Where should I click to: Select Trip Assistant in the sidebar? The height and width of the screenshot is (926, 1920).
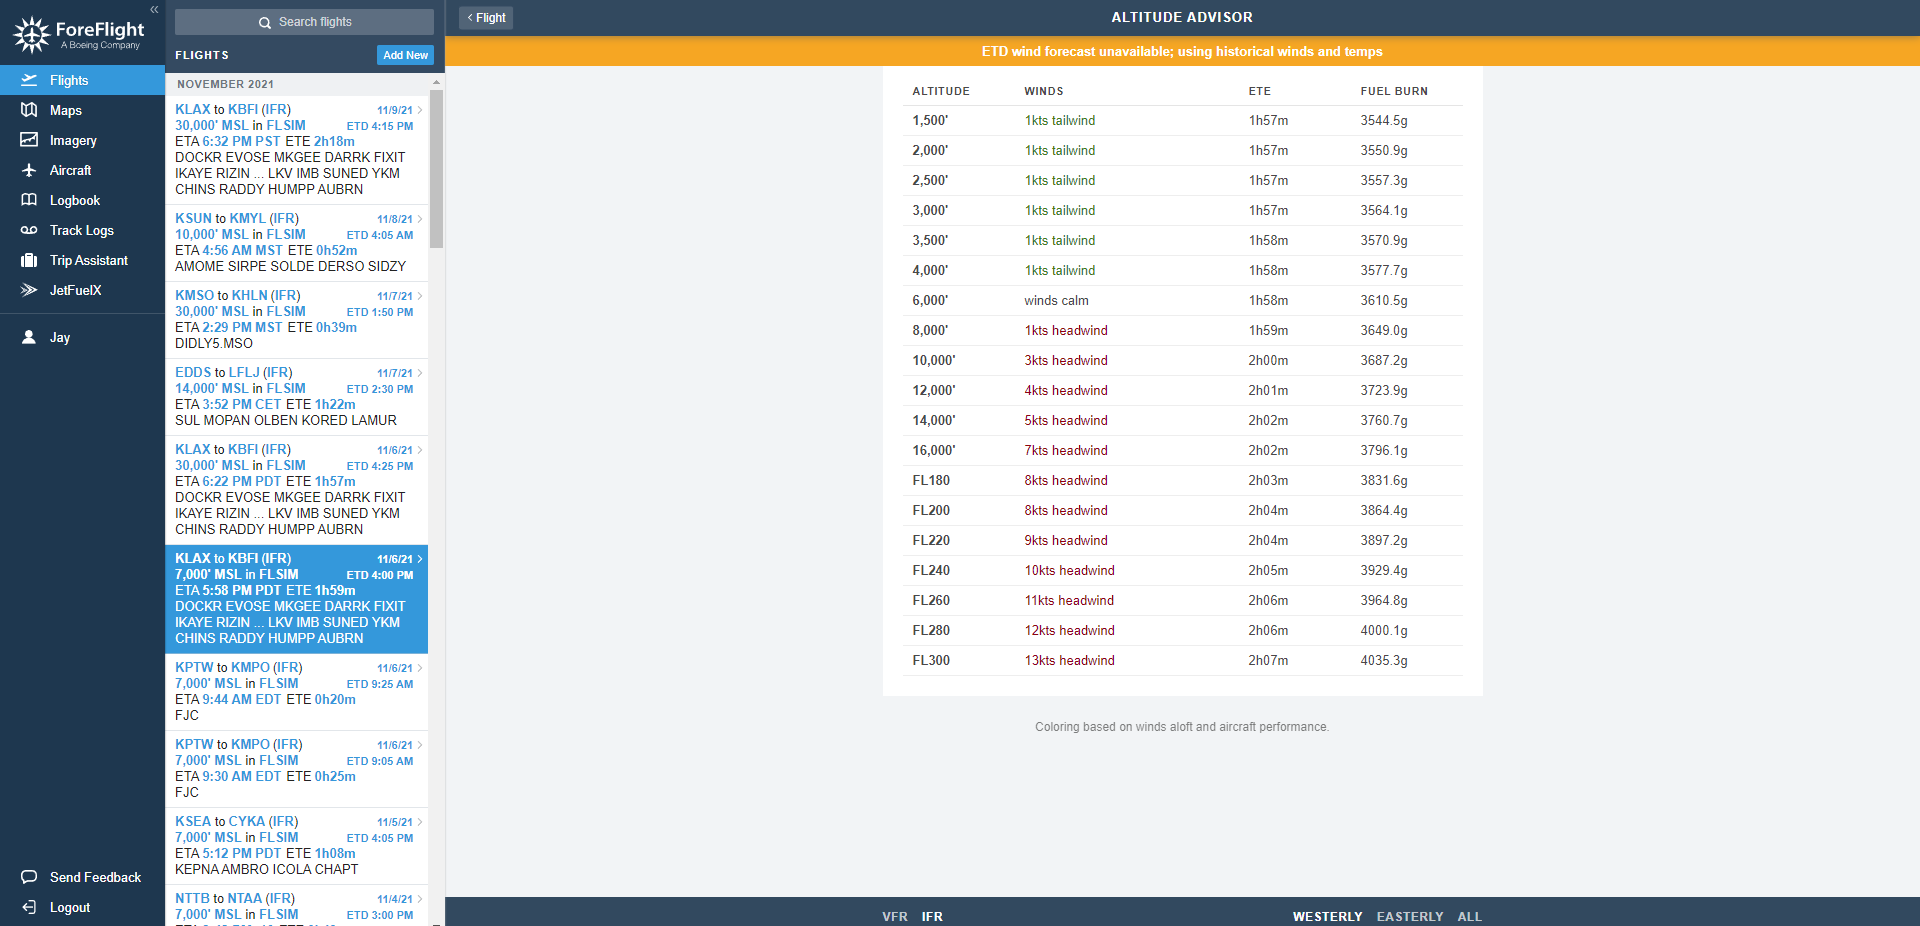pyautogui.click(x=82, y=260)
